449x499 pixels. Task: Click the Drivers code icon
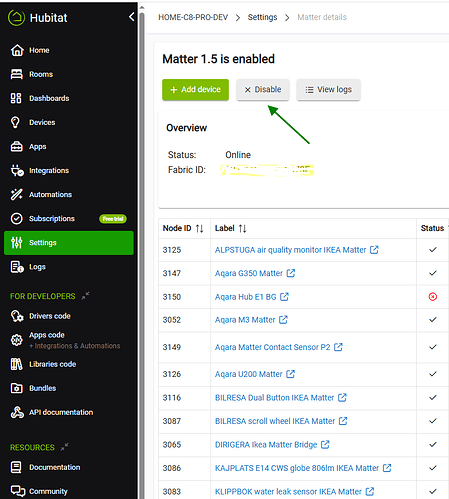tap(17, 316)
